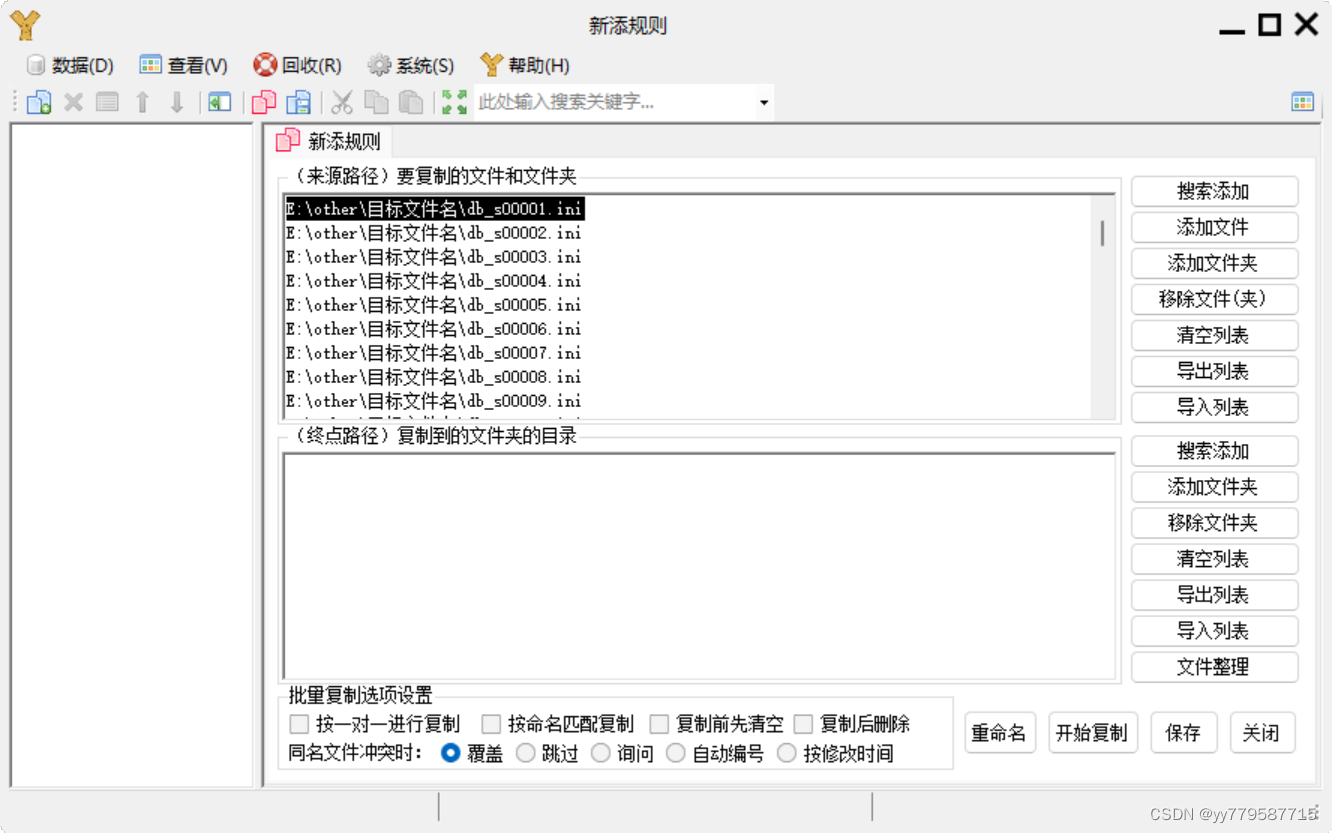The image size is (1332, 833).
Task: Click the 移除文件夹 button
Action: [1214, 523]
